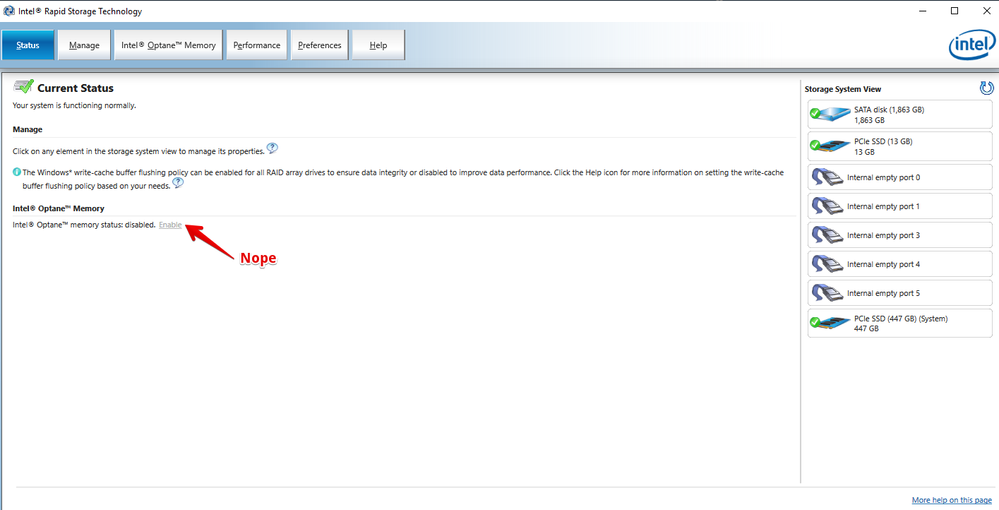Click help icon next to manage properties text
The image size is (999, 510).
click(x=272, y=149)
